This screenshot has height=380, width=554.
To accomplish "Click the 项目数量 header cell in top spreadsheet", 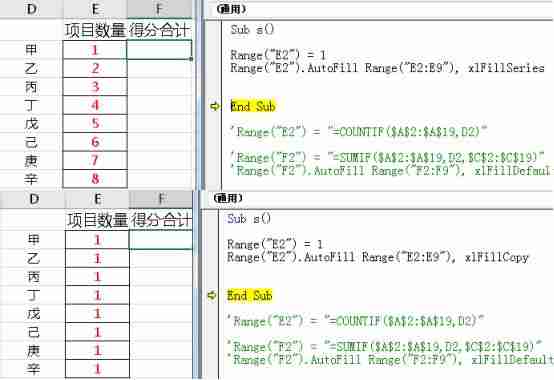I will (x=95, y=30).
